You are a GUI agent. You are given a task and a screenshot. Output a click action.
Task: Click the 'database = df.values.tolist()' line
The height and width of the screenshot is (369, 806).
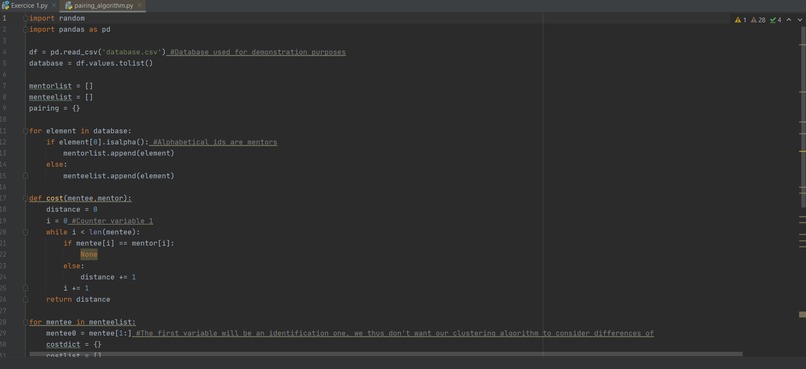[x=91, y=64]
